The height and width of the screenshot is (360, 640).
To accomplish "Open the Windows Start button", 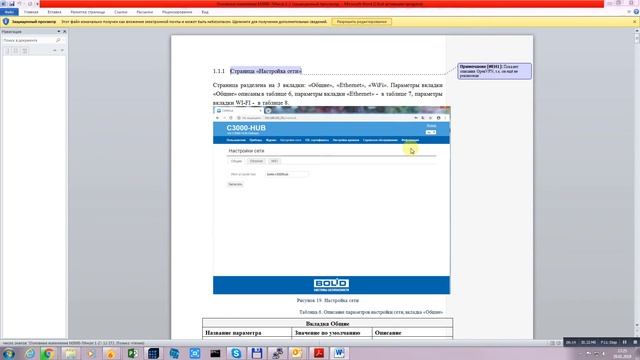I will pyautogui.click(x=9, y=353).
